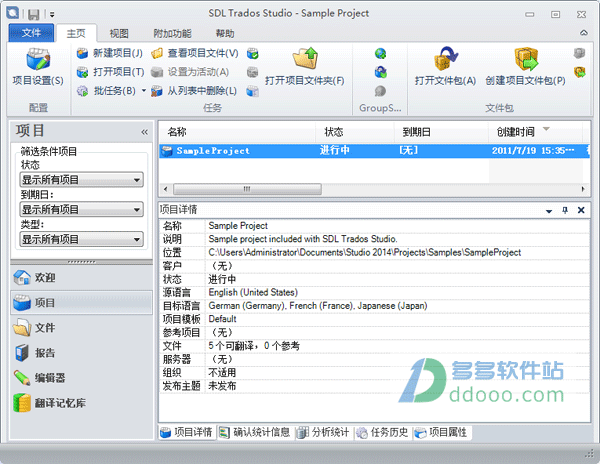The width and height of the screenshot is (600, 464).
Task: Click the gray package icon at ribbon's right edge
Action: tap(579, 53)
